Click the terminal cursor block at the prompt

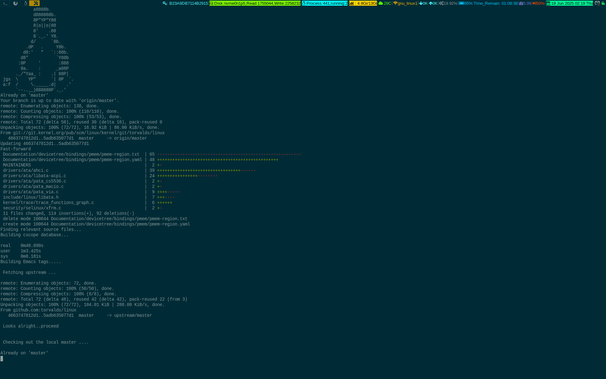coord(2,359)
